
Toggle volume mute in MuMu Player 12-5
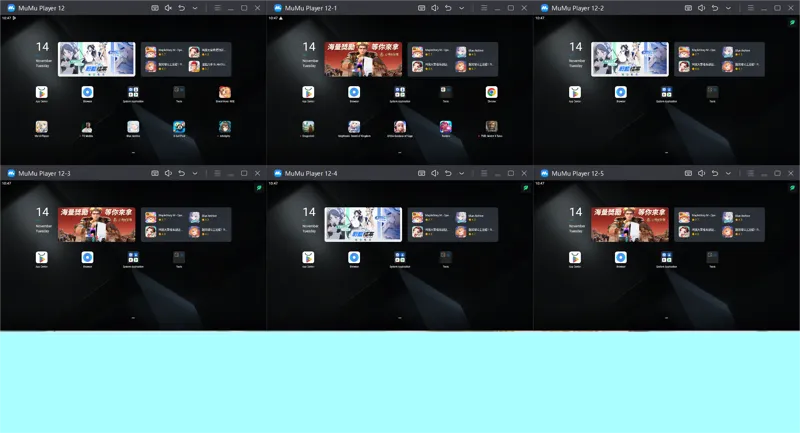(702, 173)
